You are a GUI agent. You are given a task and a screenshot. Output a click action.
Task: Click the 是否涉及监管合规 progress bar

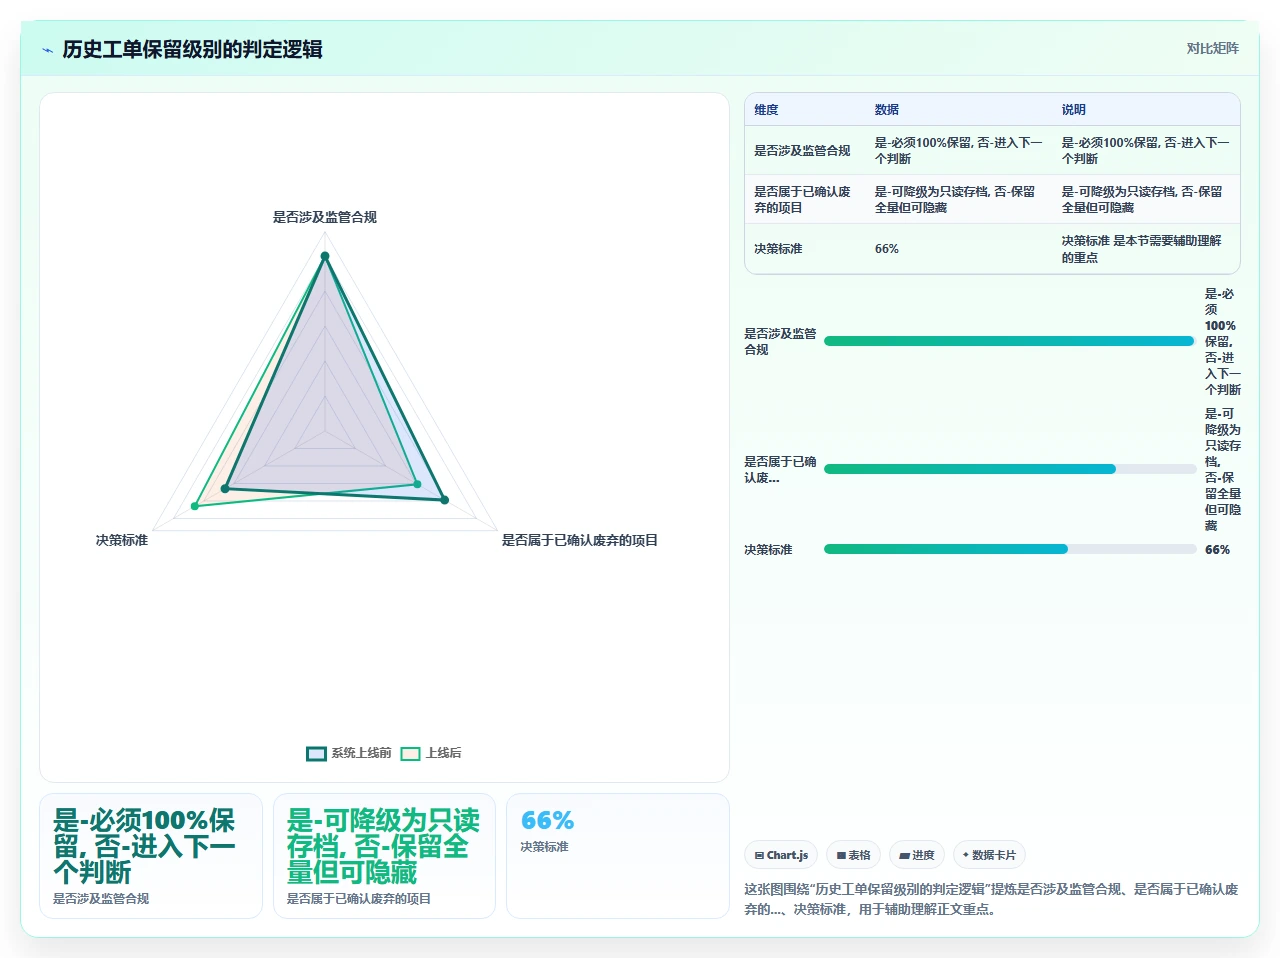(1010, 341)
